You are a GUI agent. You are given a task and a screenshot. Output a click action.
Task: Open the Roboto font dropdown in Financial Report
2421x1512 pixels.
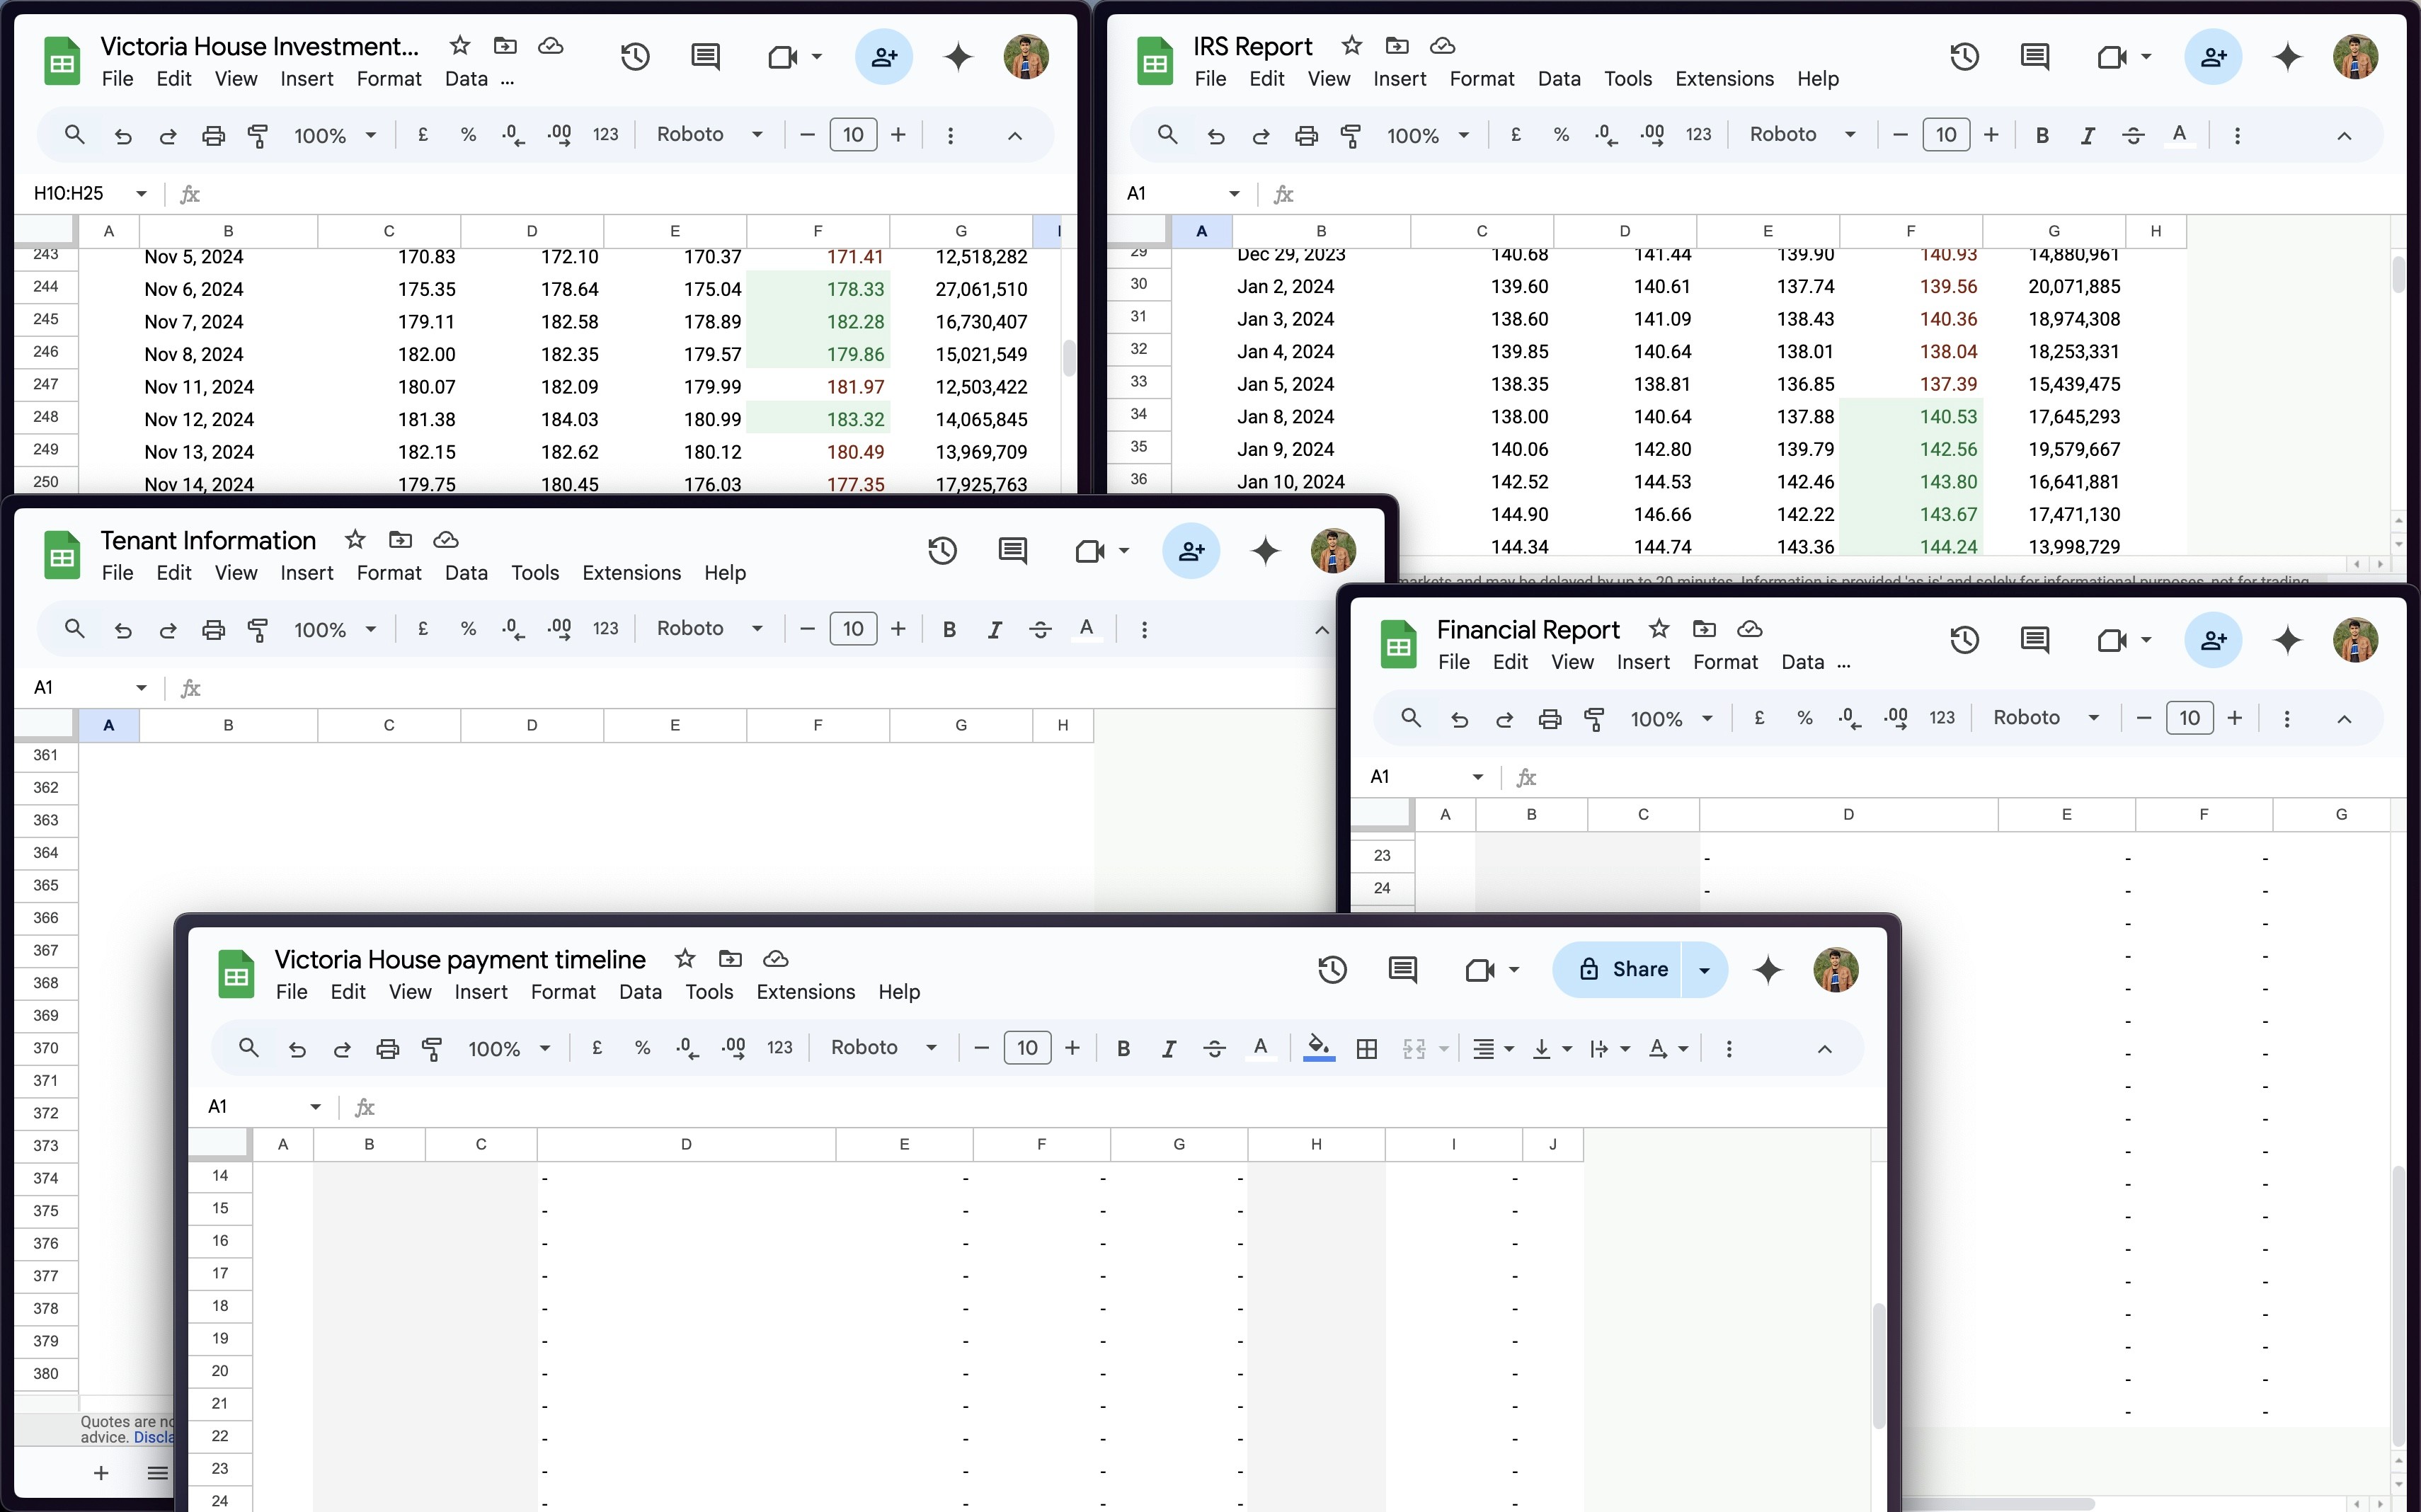(2046, 718)
